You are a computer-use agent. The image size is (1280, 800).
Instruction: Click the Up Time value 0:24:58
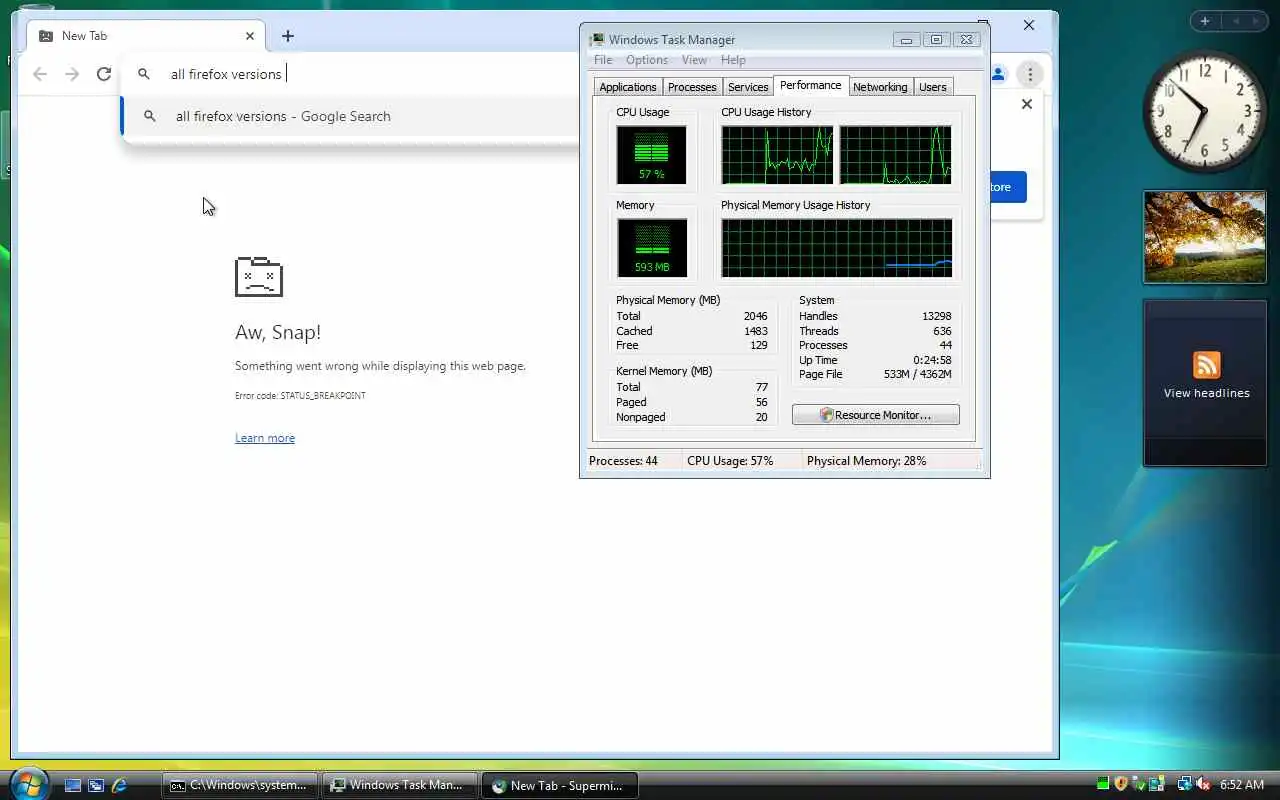click(932, 360)
